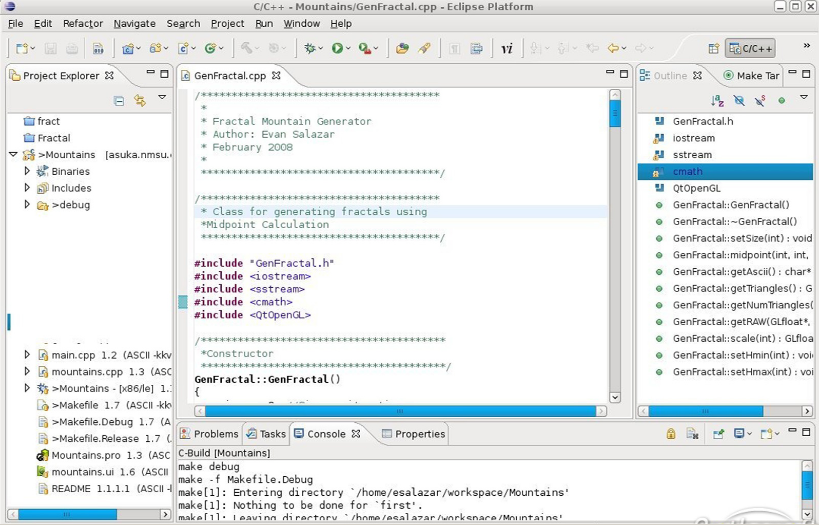Screen dimensions: 819x525
Task: Open the Outline view menu dropdown arrow
Action: 803,99
